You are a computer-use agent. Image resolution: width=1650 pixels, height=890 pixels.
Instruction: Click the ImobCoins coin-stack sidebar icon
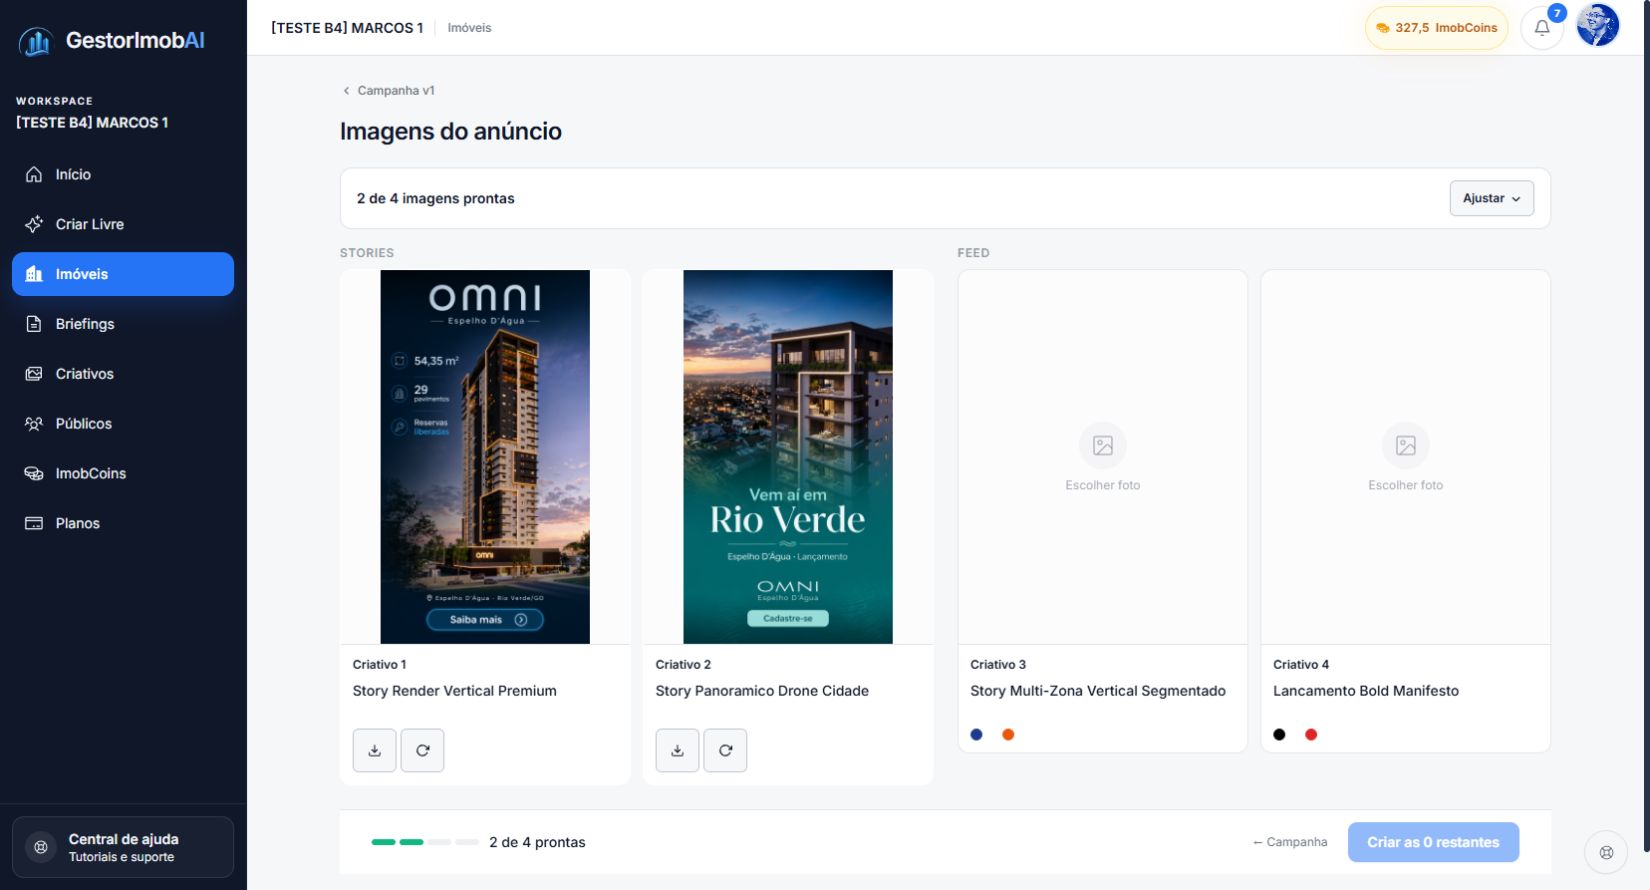34,474
